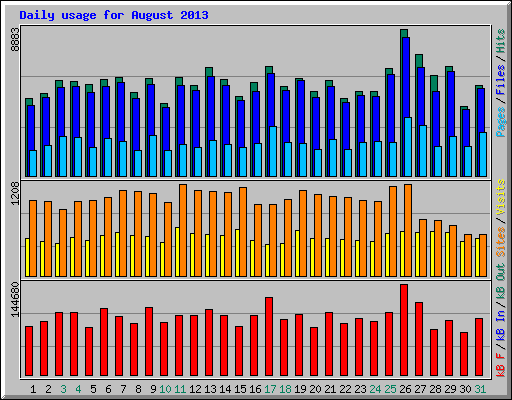Click the "Pages" legend label
The width and height of the screenshot is (512, 400).
pos(501,122)
